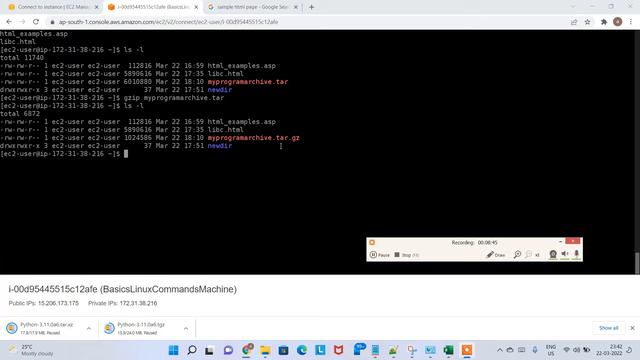Click the address bar URL
The image size is (640, 360).
coord(169,22)
